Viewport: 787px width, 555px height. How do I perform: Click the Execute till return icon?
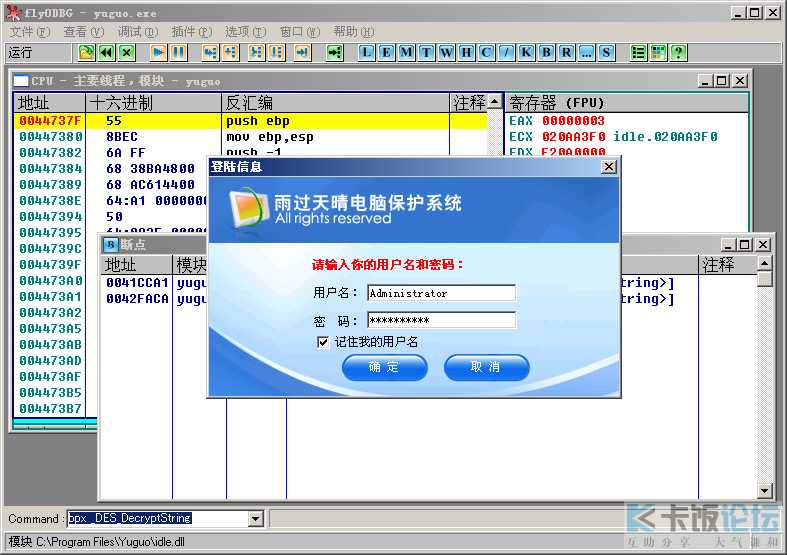click(x=302, y=52)
